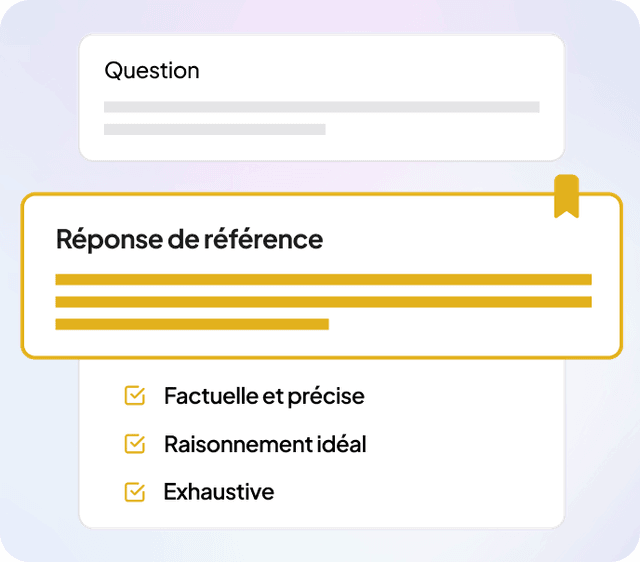Select the "Réponse de référence" title

189,239
